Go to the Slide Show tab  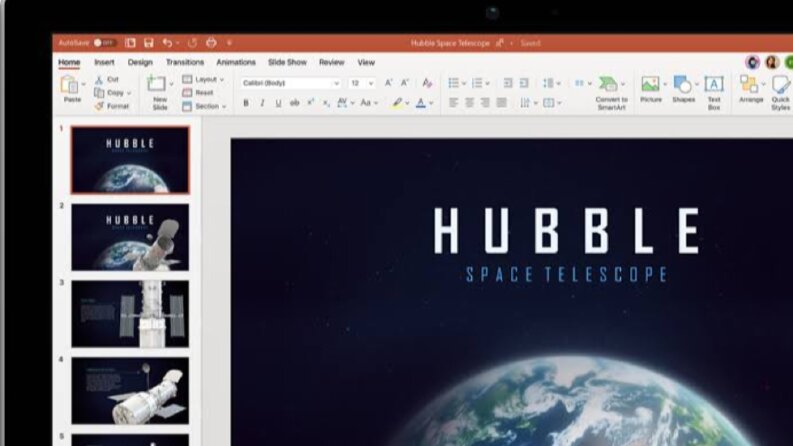(287, 62)
